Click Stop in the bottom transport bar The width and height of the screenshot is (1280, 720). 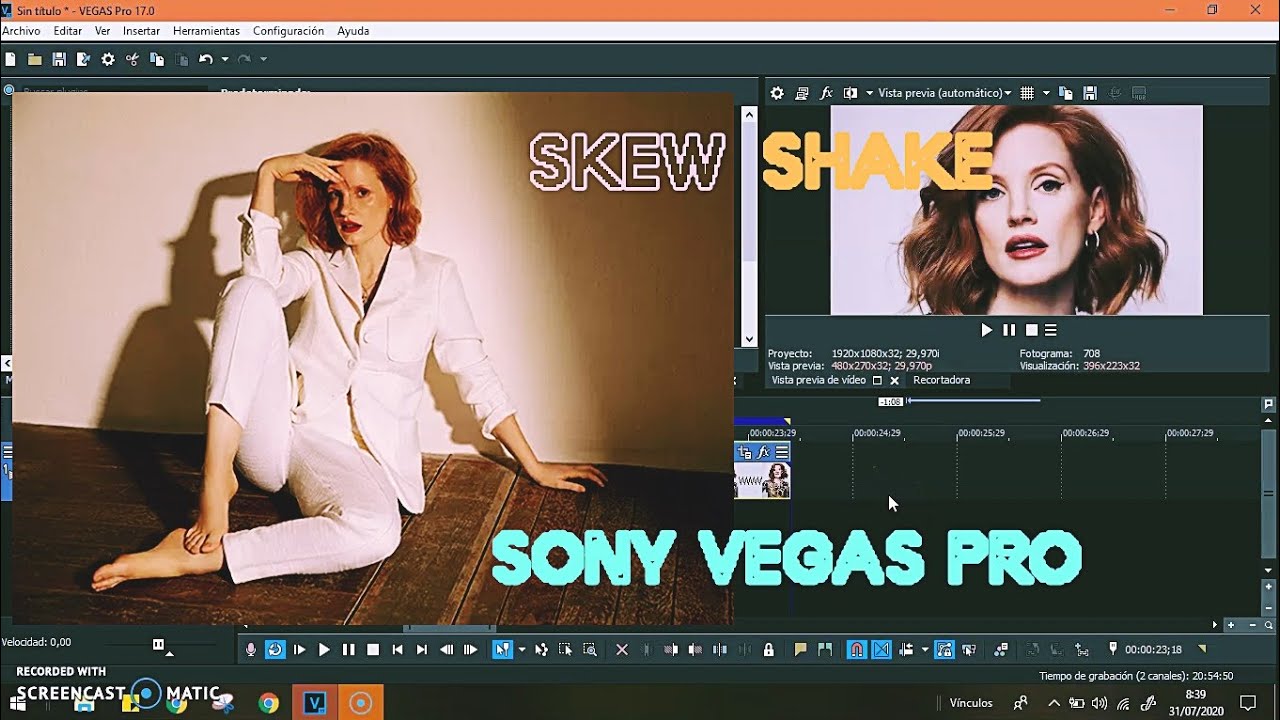(x=373, y=650)
